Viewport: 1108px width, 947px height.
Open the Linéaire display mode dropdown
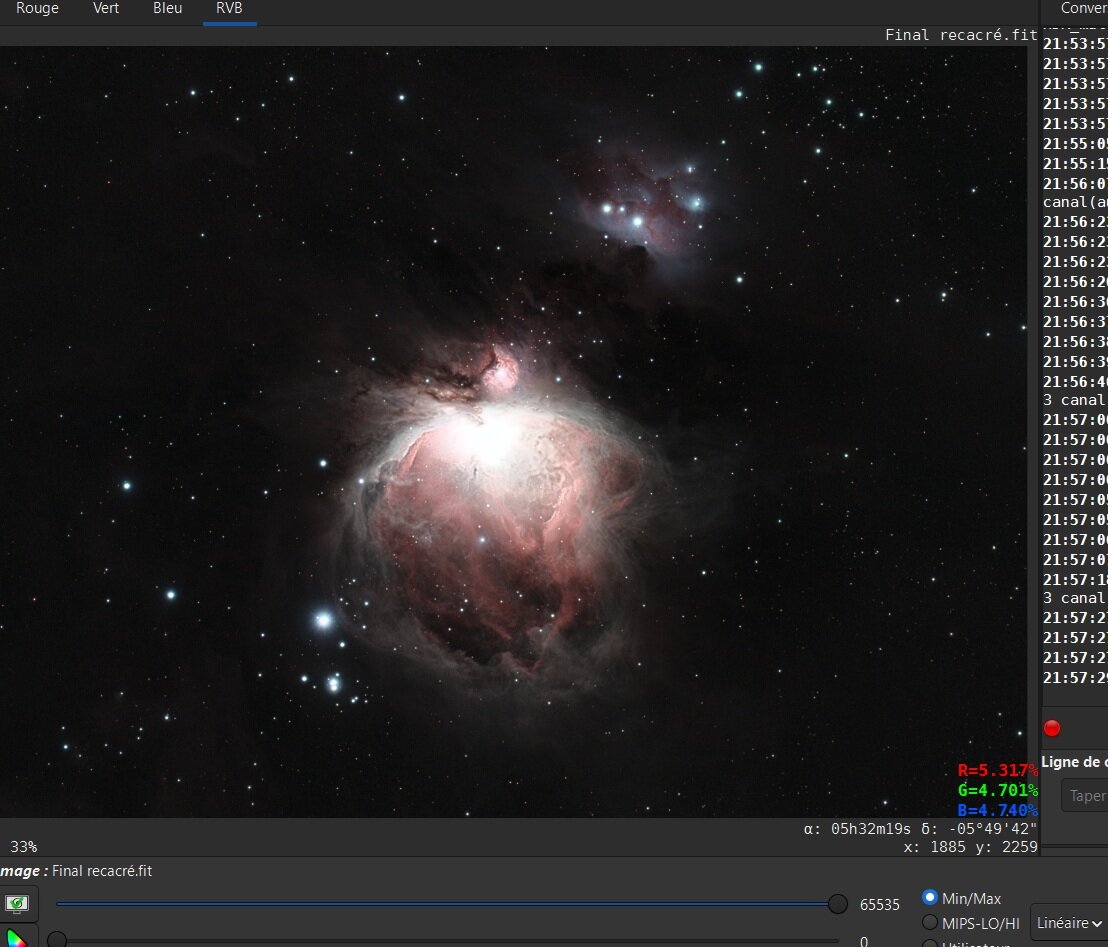(1068, 923)
